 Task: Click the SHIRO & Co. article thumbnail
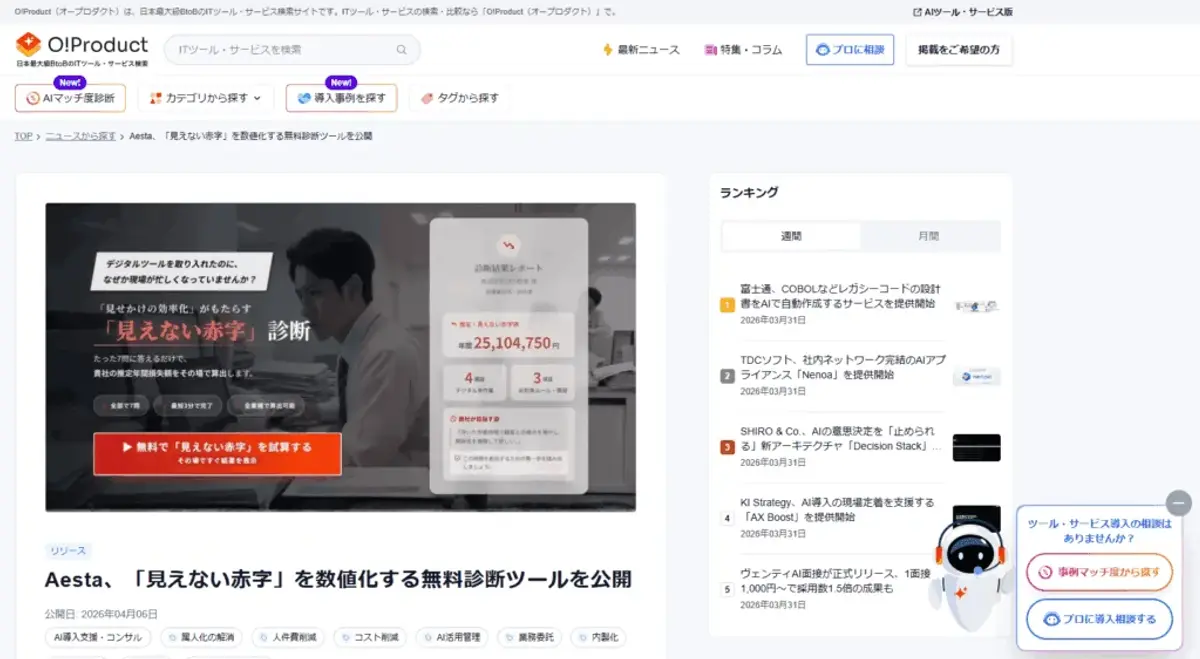click(976, 448)
